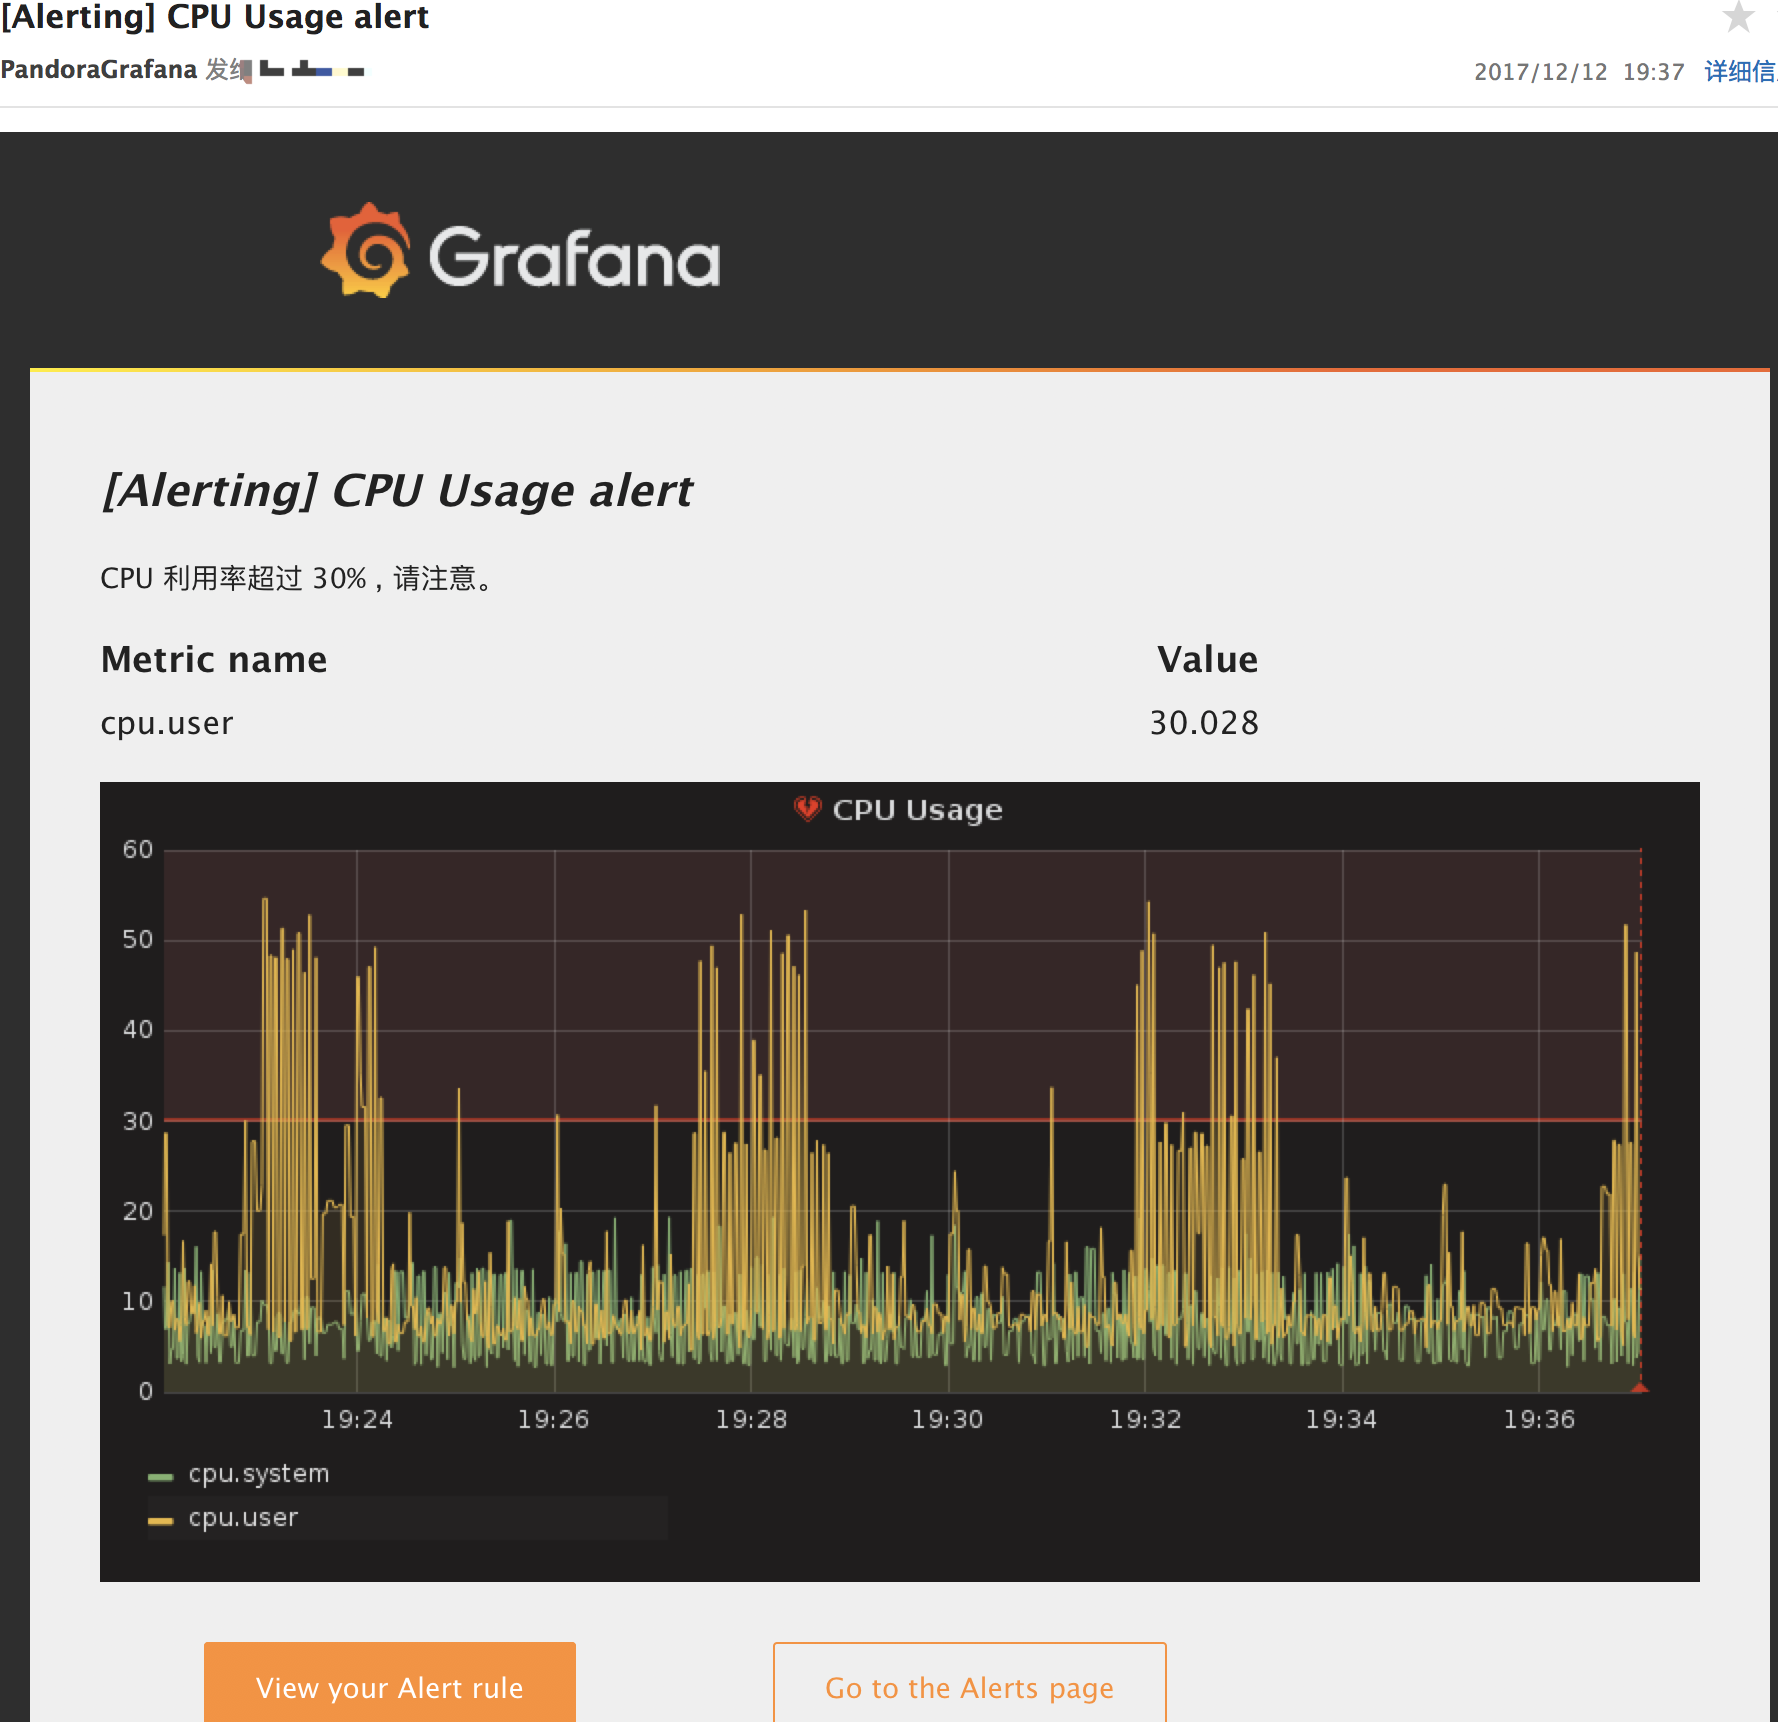Click the green cpu.system color swatch
Image resolution: width=1778 pixels, height=1722 pixels.
[160, 1477]
